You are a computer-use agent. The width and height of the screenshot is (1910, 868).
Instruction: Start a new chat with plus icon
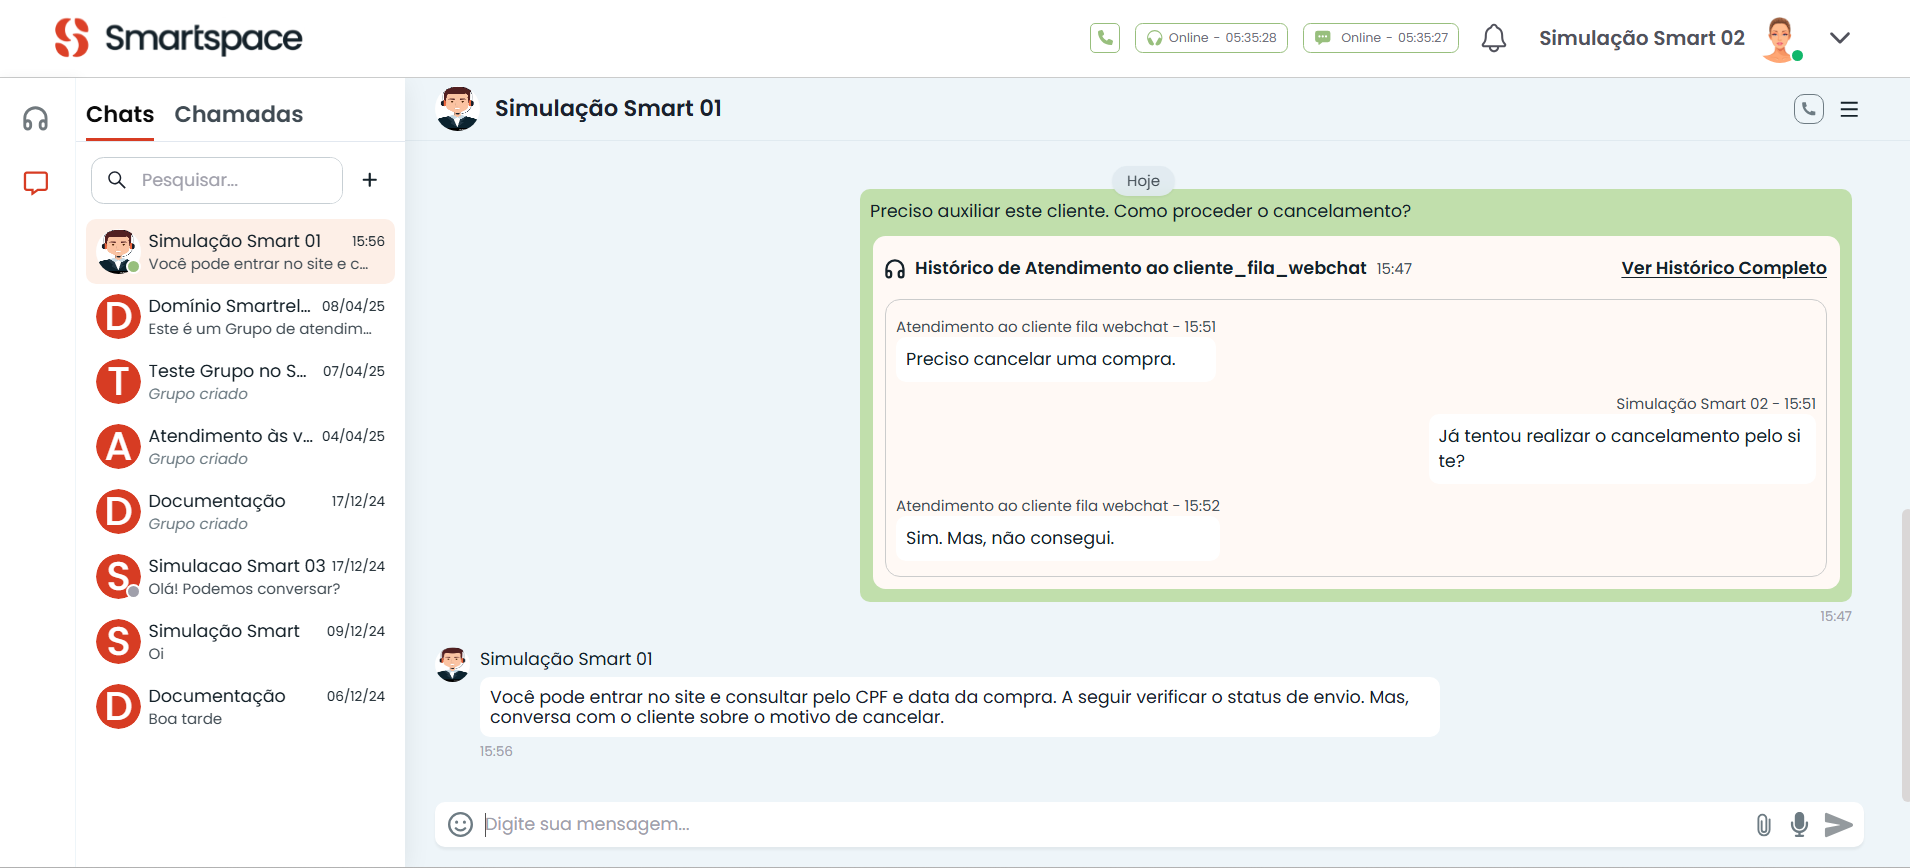[x=370, y=180]
